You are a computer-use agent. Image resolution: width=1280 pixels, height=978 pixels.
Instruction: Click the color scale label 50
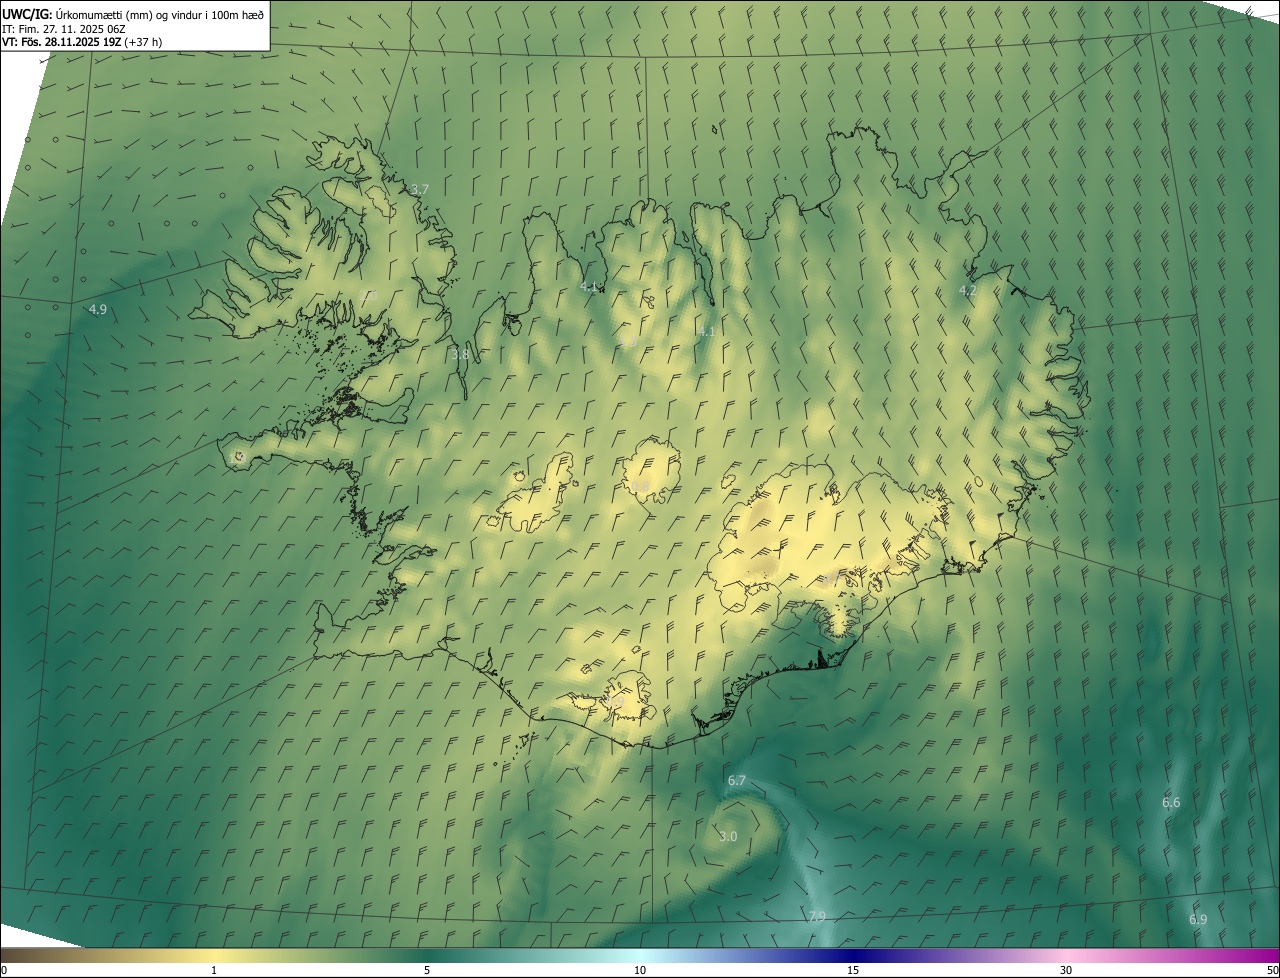coord(1272,970)
